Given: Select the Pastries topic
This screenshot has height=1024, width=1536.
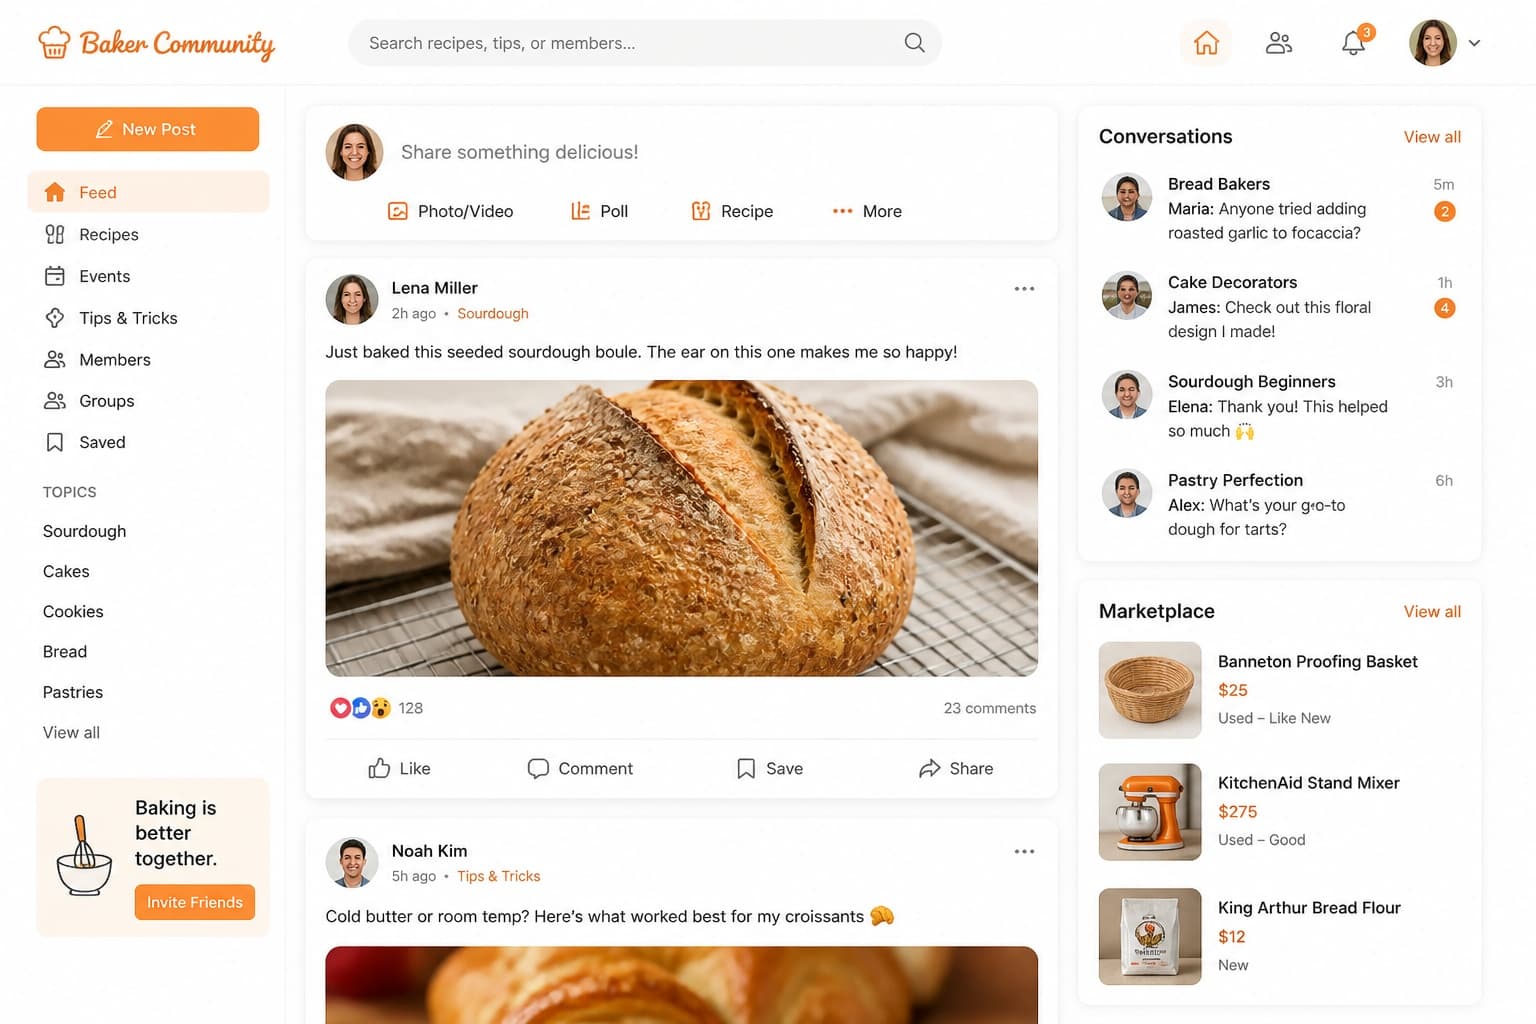Looking at the screenshot, I should tap(73, 692).
